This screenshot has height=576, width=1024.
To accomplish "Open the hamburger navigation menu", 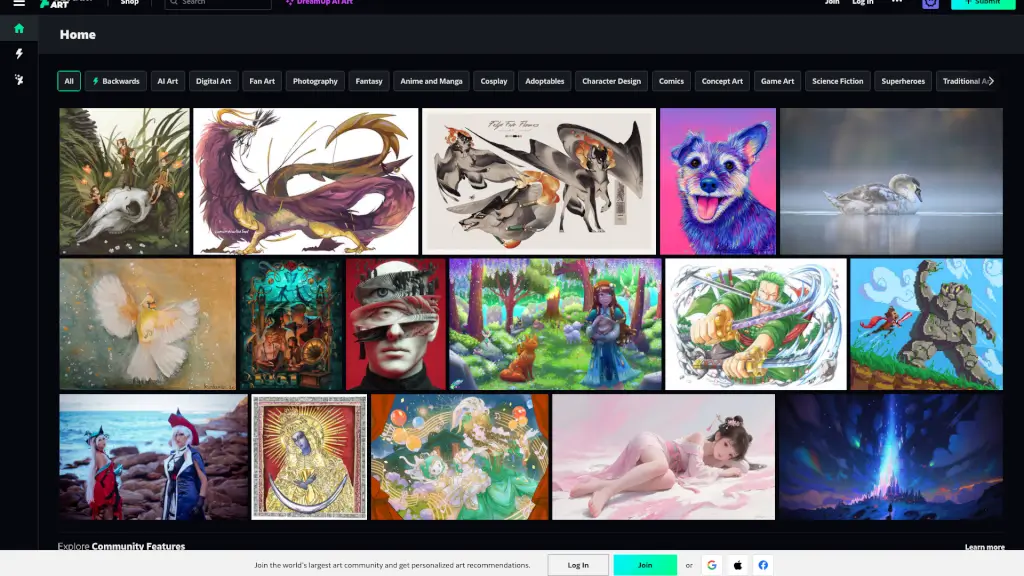I will [18, 3].
